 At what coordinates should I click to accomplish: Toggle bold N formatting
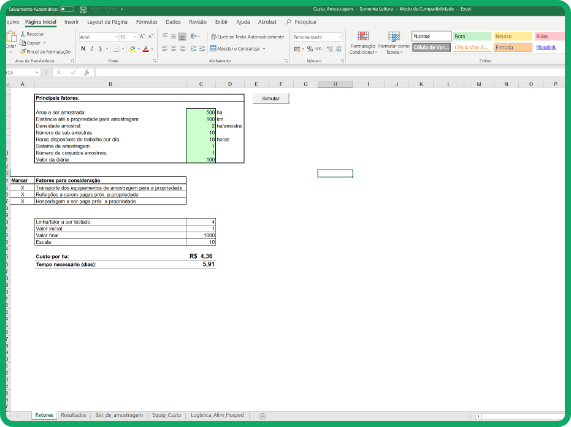click(83, 48)
